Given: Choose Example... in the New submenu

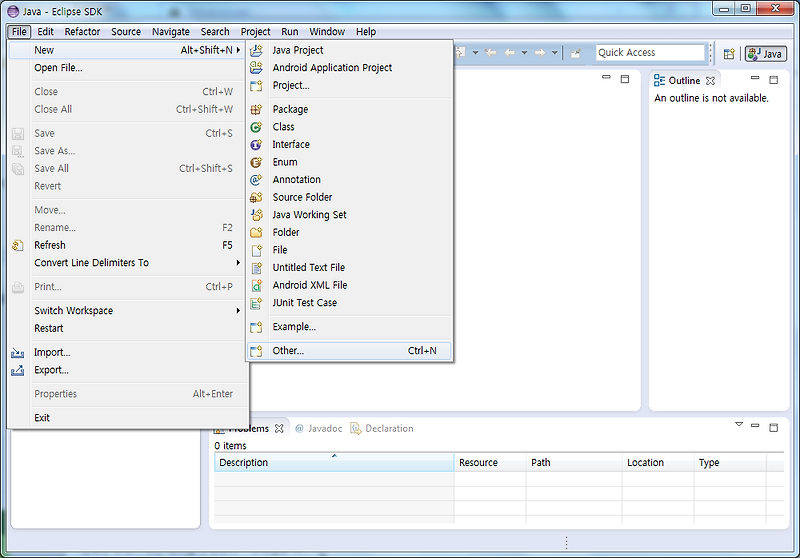Looking at the screenshot, I should pos(349,327).
